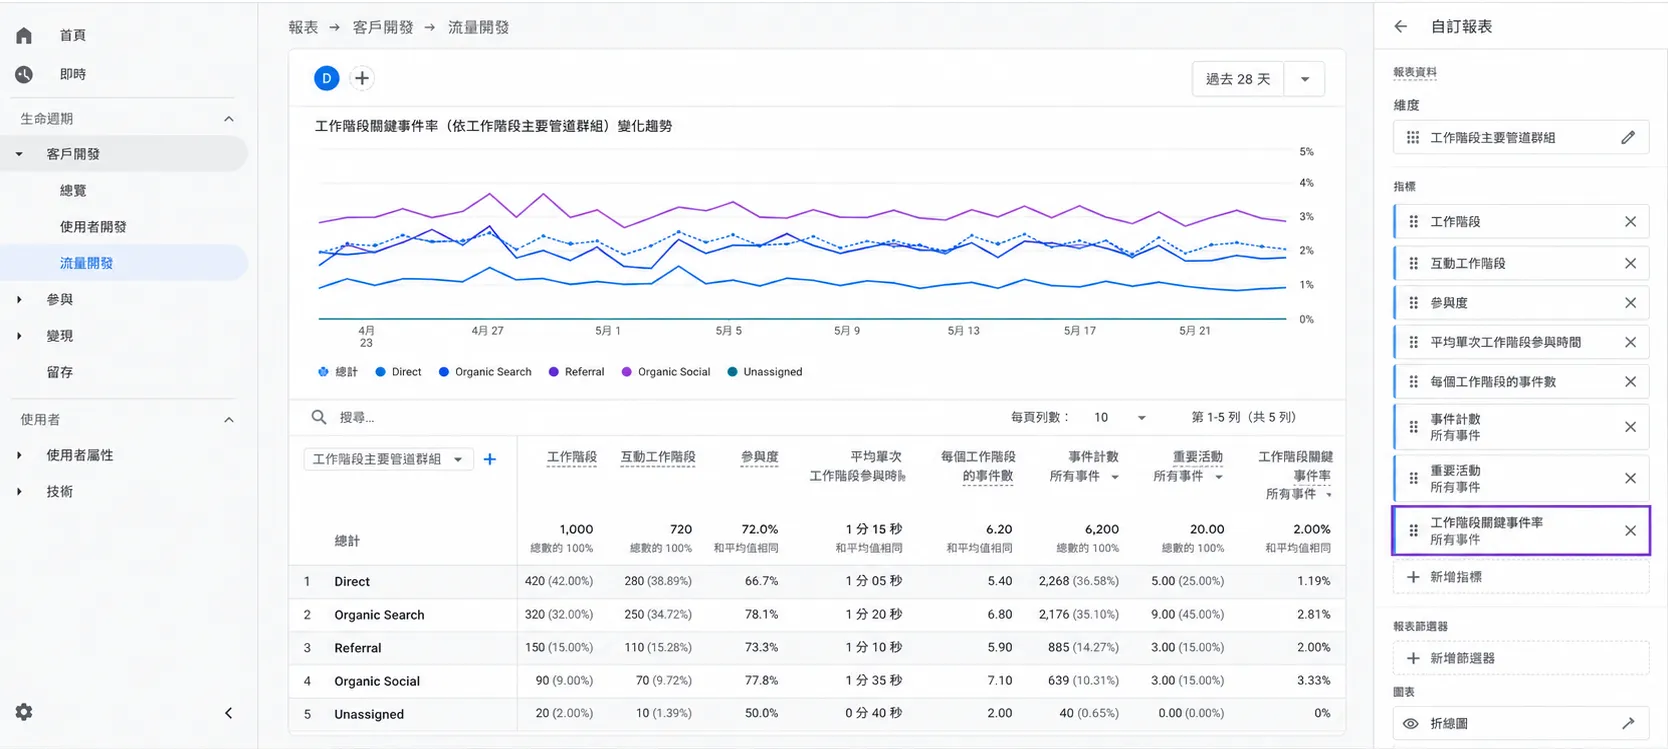Open line chart options via arrow icon
Screen dimensions: 1668x749
[1628, 723]
